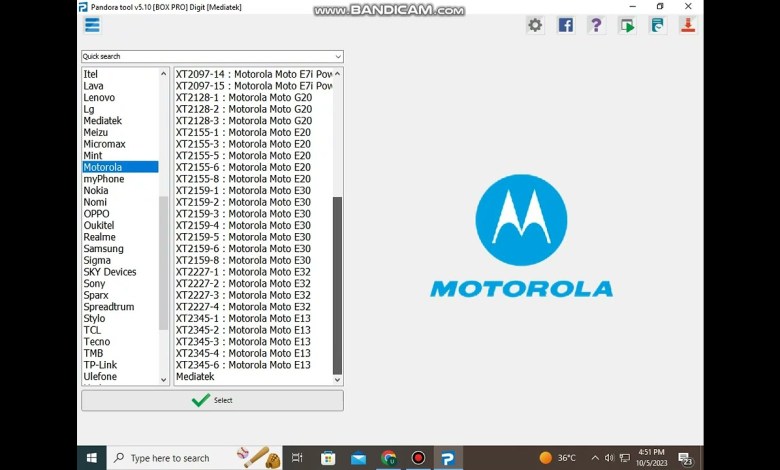Select Meizu in the brand list
Image resolution: width=780 pixels, height=470 pixels.
tap(96, 132)
